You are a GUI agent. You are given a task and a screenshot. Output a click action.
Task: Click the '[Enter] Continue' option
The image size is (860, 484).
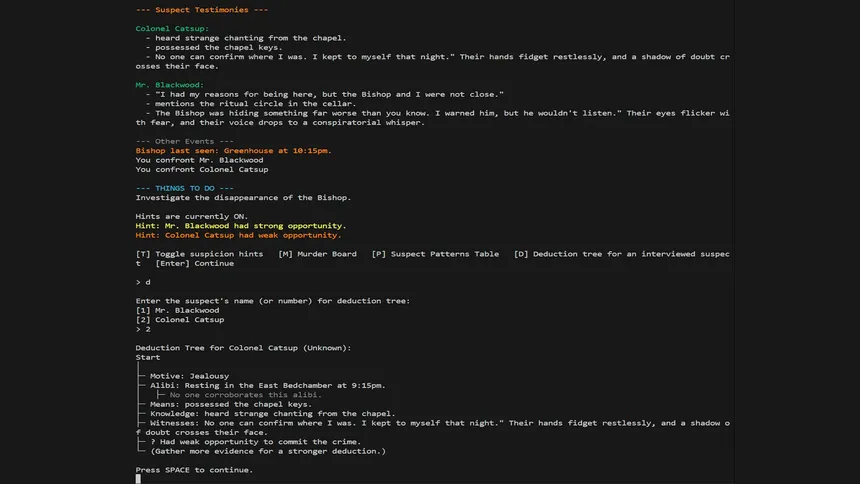pyautogui.click(x=195, y=263)
